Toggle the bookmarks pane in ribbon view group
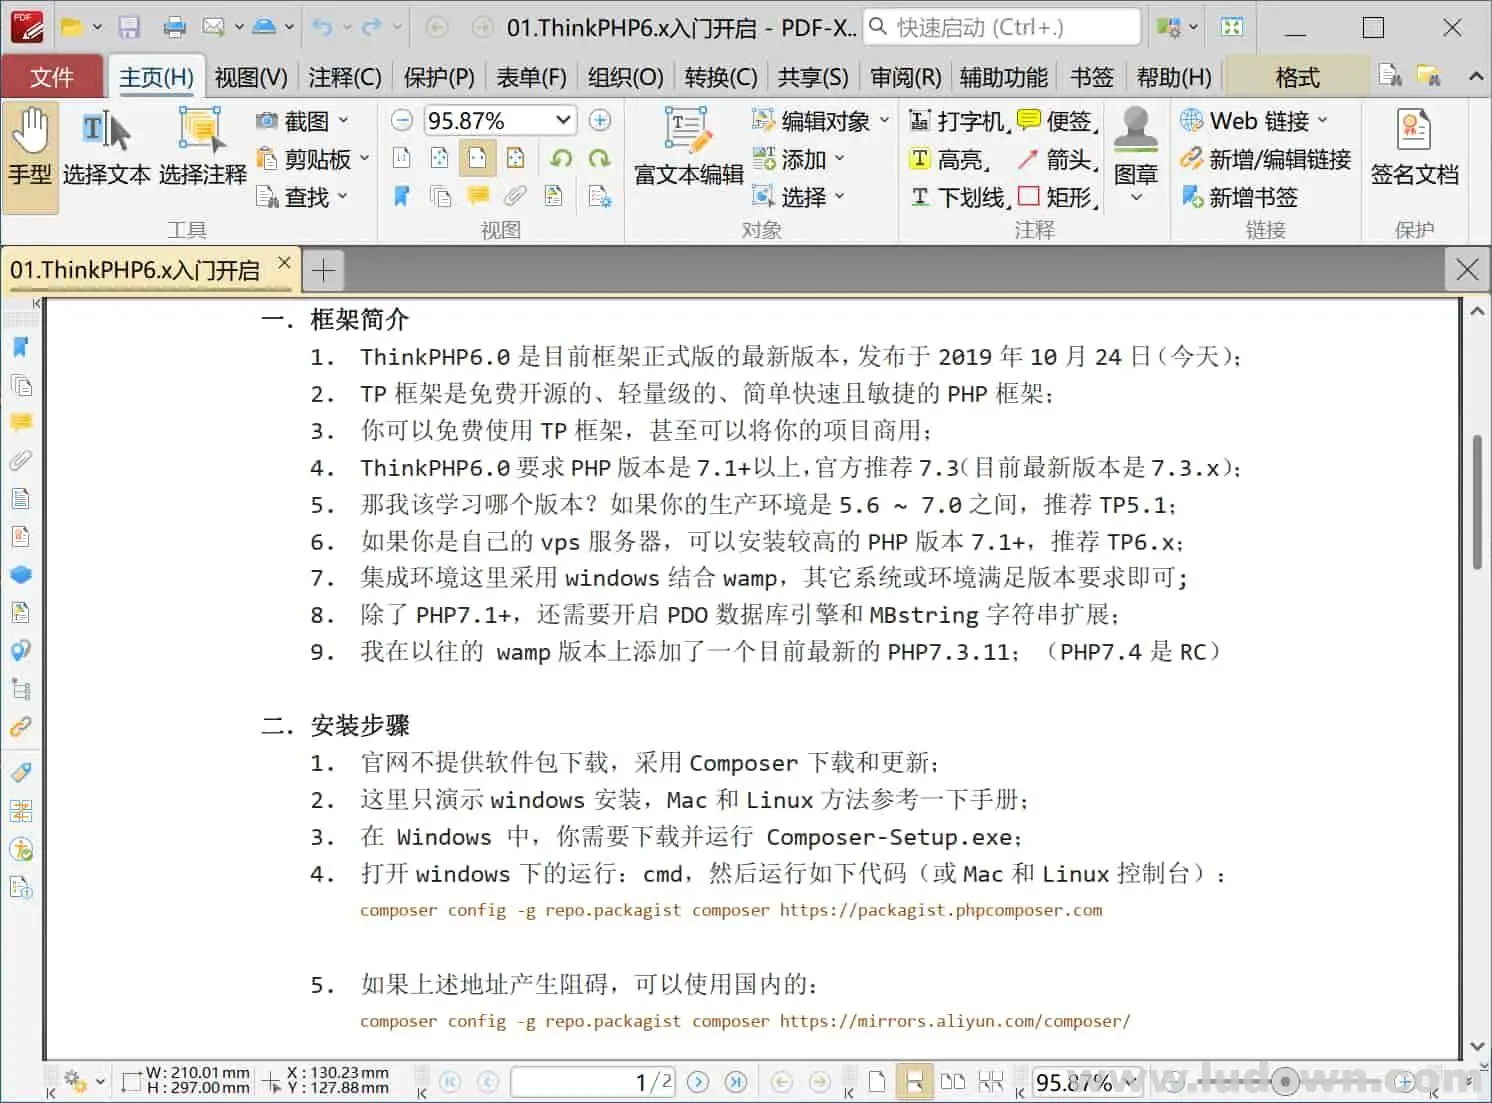The height and width of the screenshot is (1103, 1492). pyautogui.click(x=402, y=196)
